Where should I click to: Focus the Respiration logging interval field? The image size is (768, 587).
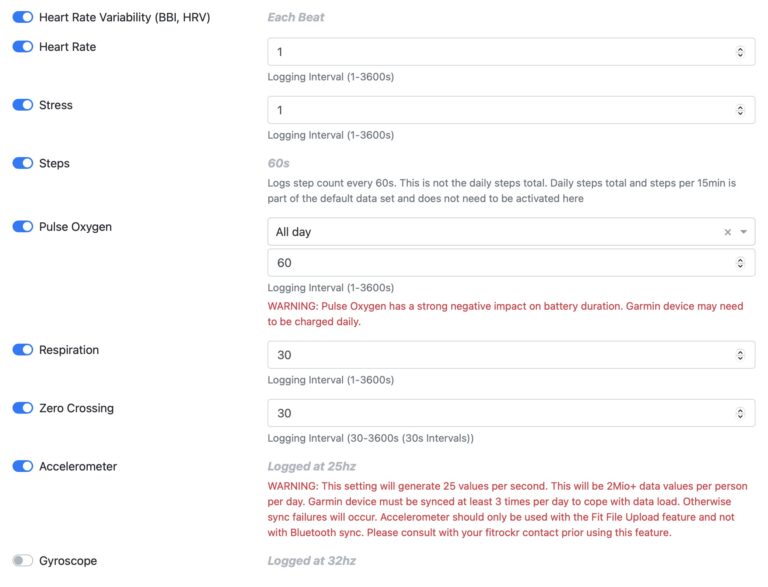point(511,355)
